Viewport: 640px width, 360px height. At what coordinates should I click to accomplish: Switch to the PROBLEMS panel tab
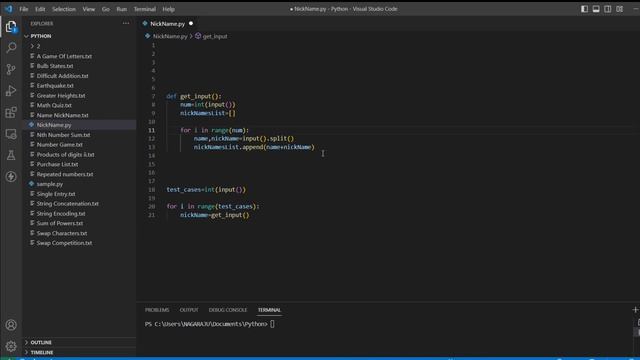[157, 310]
